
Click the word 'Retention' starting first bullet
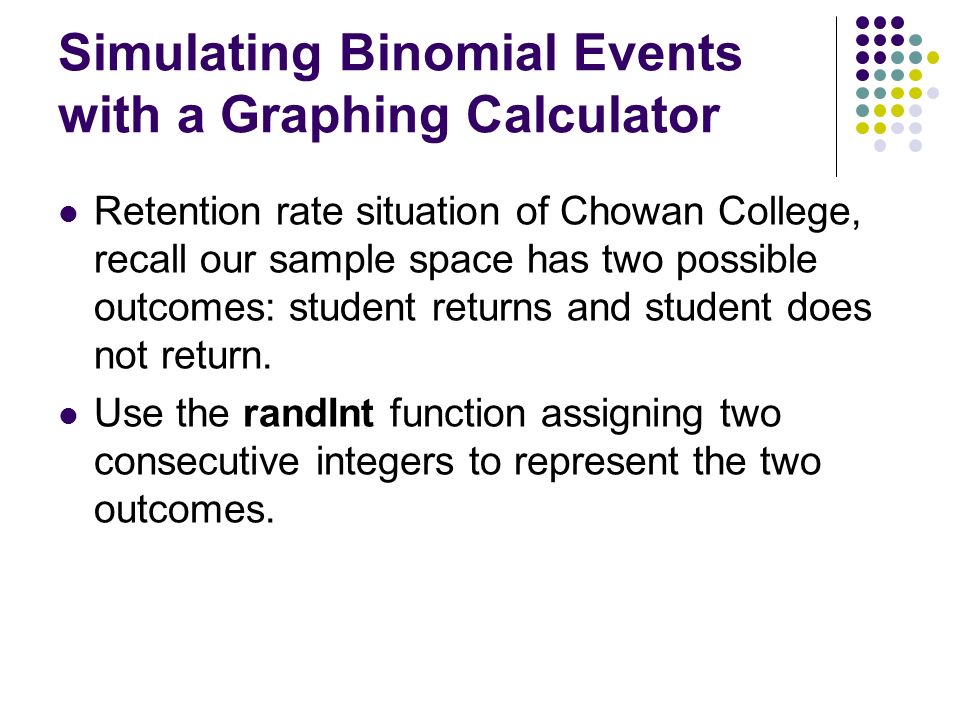[x=178, y=212]
